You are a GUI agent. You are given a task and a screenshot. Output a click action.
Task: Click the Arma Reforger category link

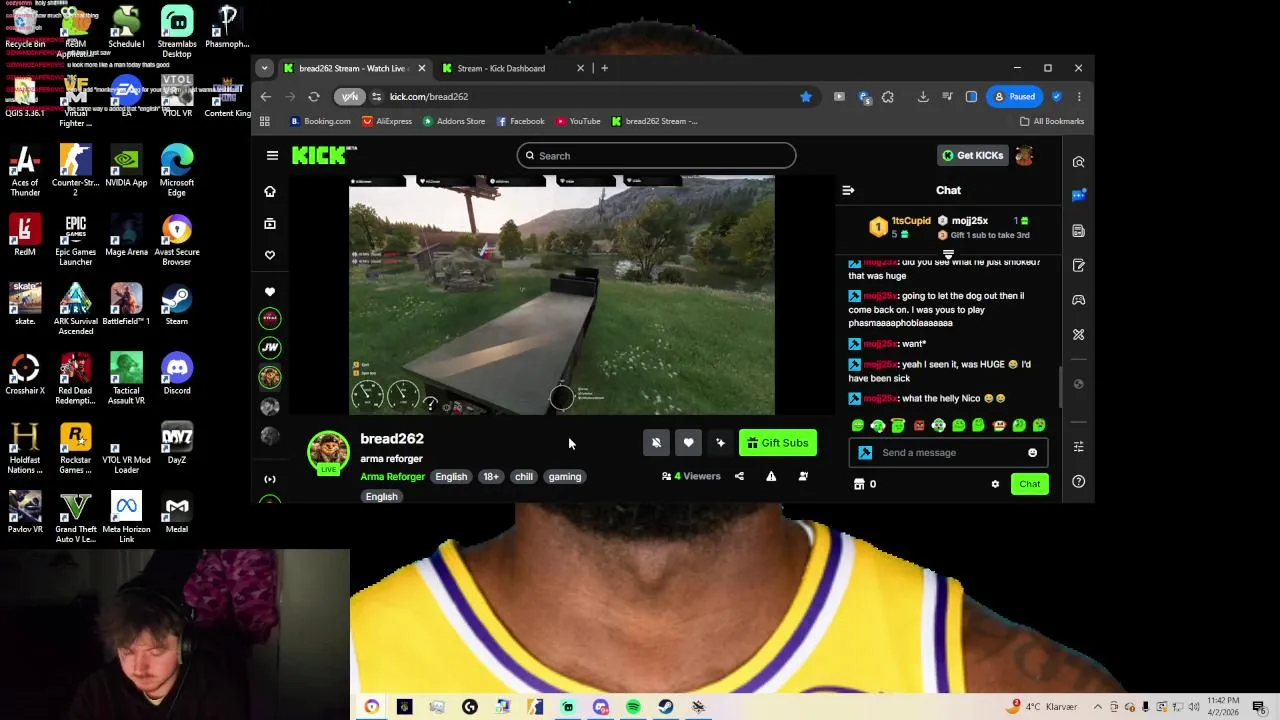point(392,477)
